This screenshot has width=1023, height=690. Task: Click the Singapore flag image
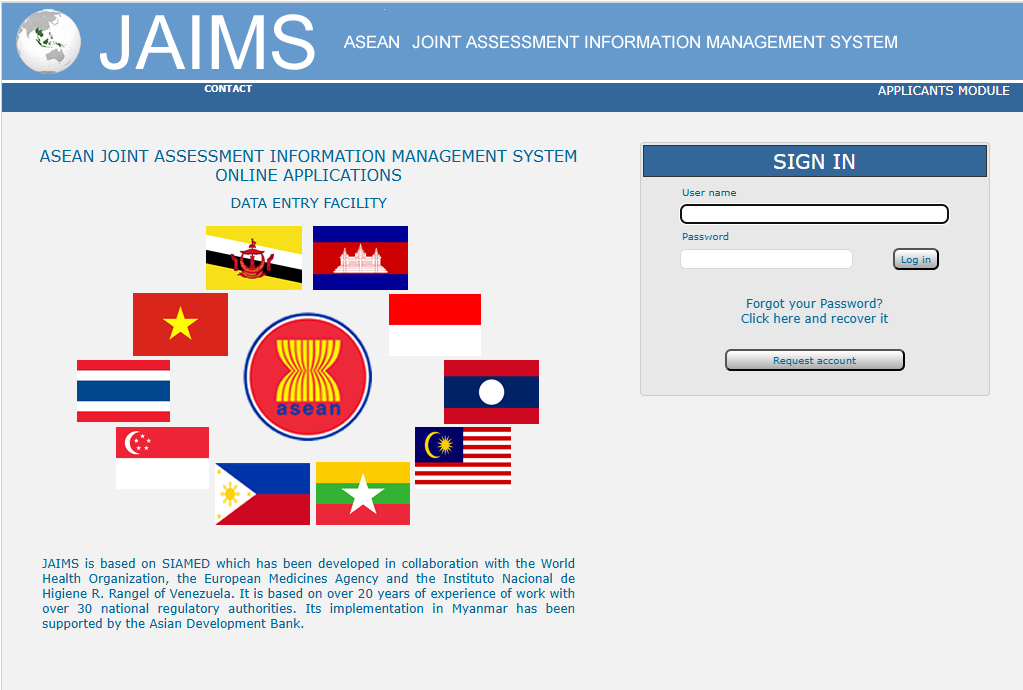pyautogui.click(x=162, y=458)
